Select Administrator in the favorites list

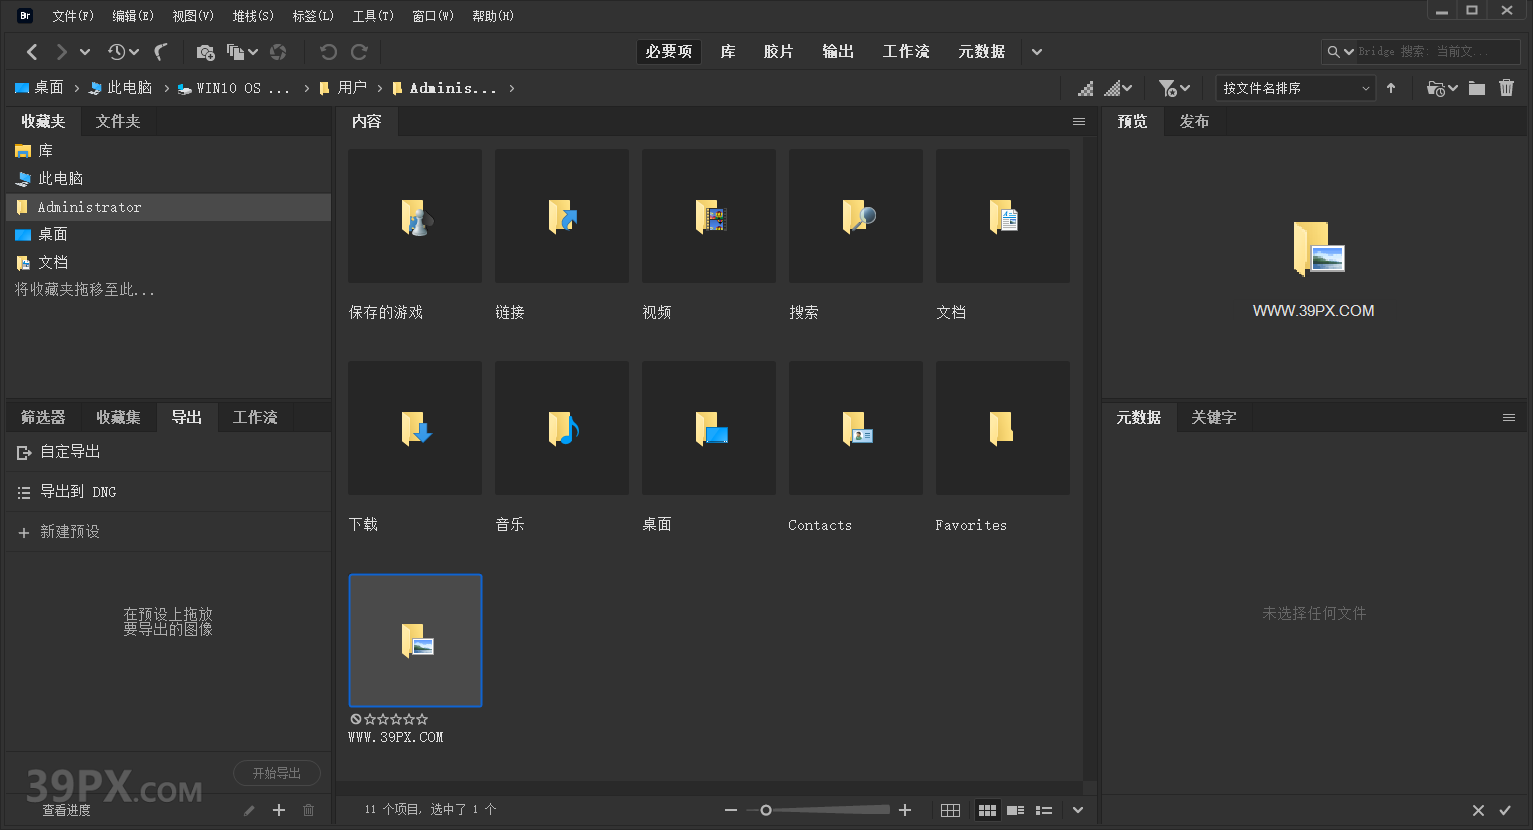pyautogui.click(x=167, y=207)
